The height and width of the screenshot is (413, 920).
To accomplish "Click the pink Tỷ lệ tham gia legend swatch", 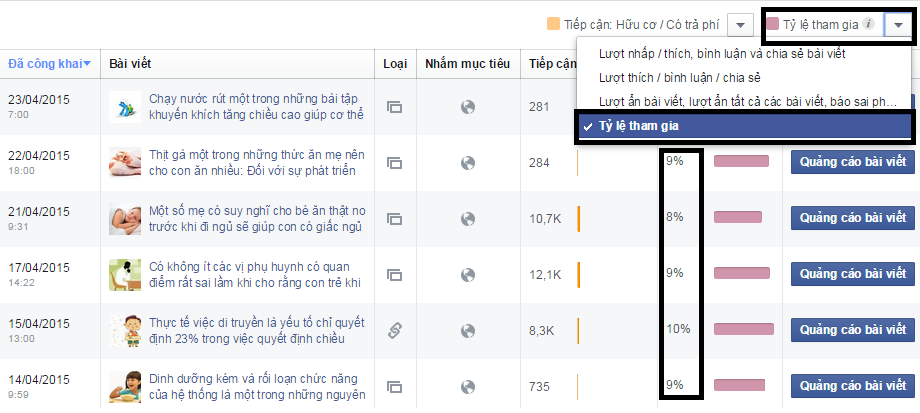I will [x=773, y=24].
